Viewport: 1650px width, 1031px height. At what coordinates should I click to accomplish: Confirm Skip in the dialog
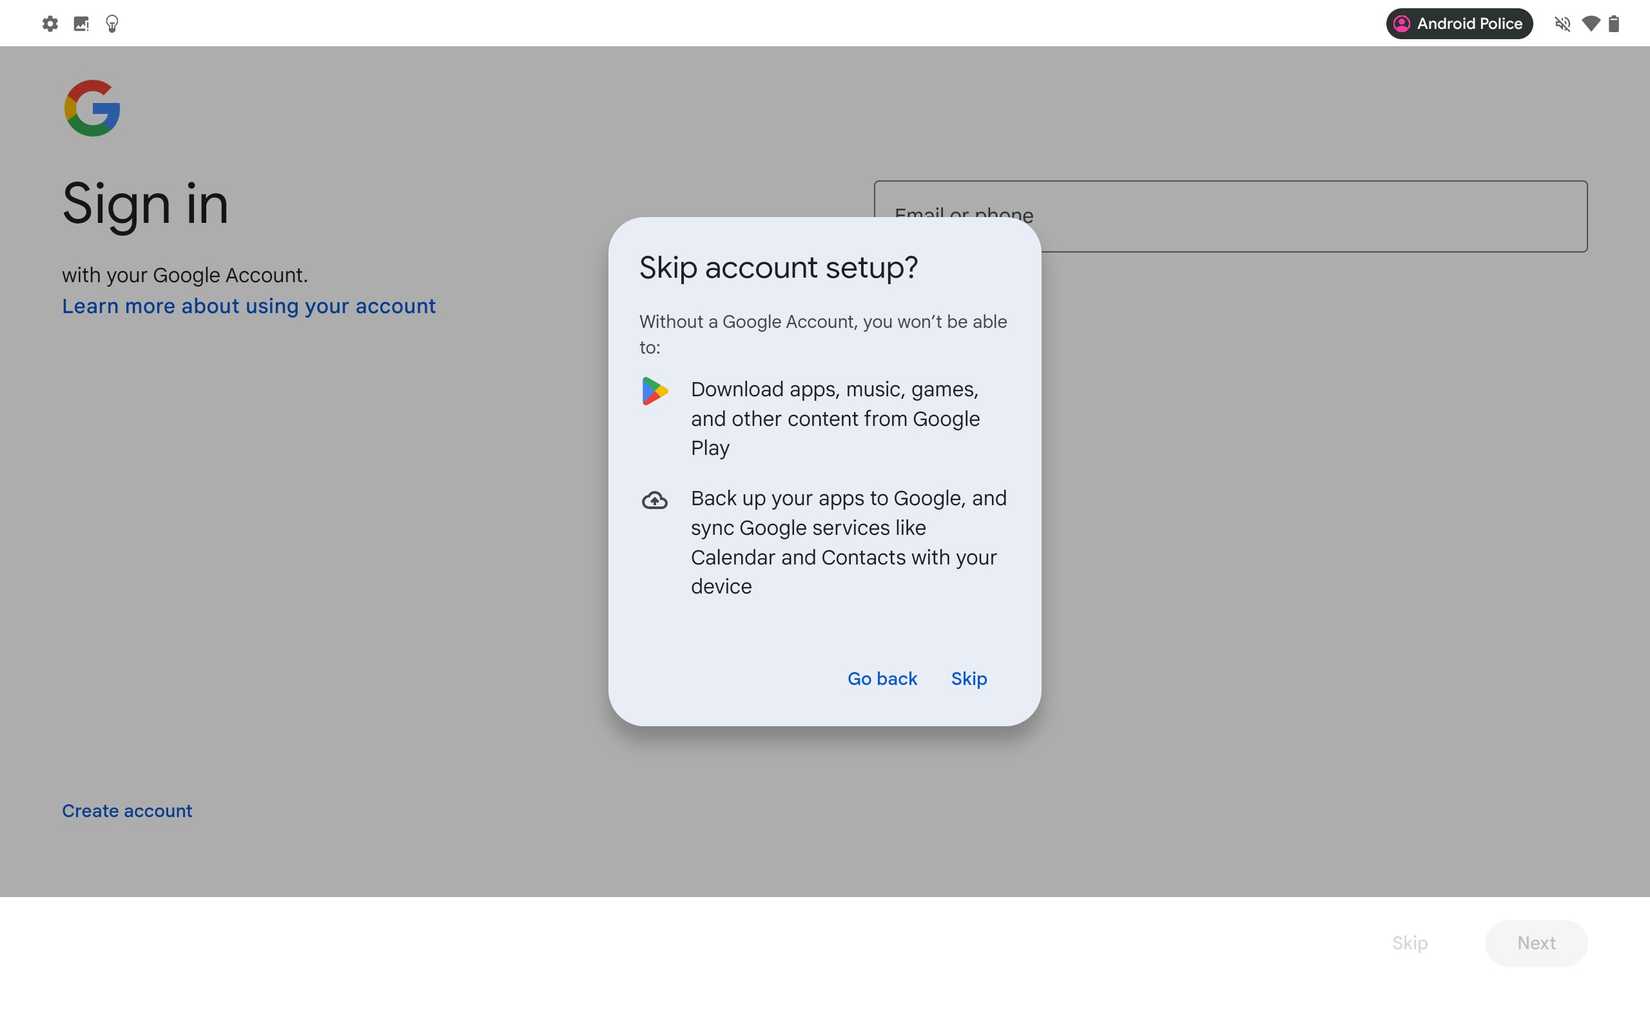pos(969,679)
